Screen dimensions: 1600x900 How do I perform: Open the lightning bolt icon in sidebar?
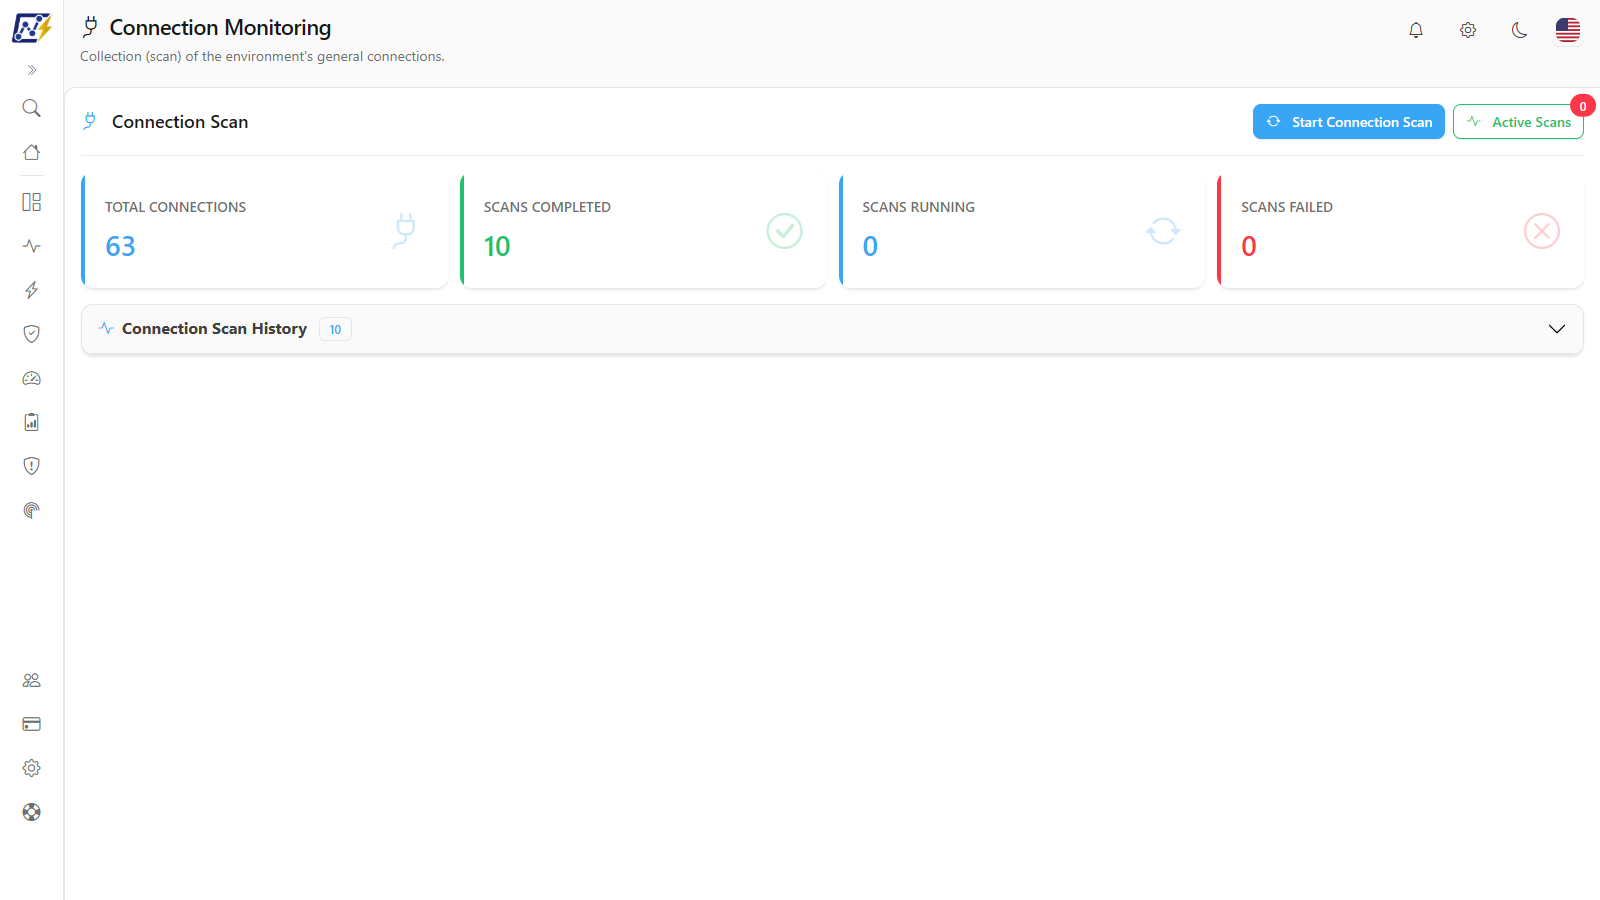point(32,290)
